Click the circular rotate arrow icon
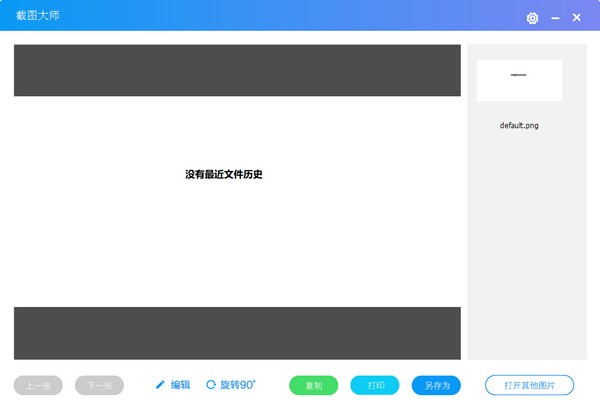 pos(211,385)
